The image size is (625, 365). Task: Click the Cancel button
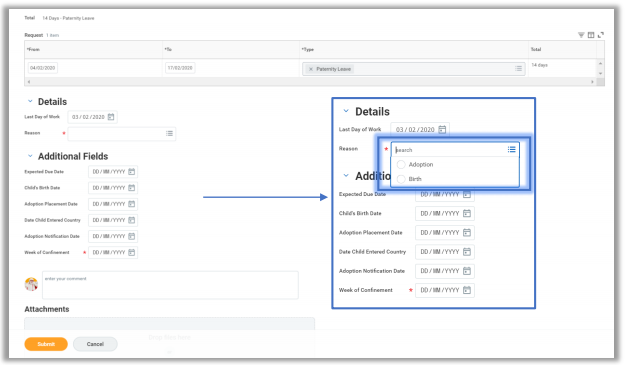(95, 344)
